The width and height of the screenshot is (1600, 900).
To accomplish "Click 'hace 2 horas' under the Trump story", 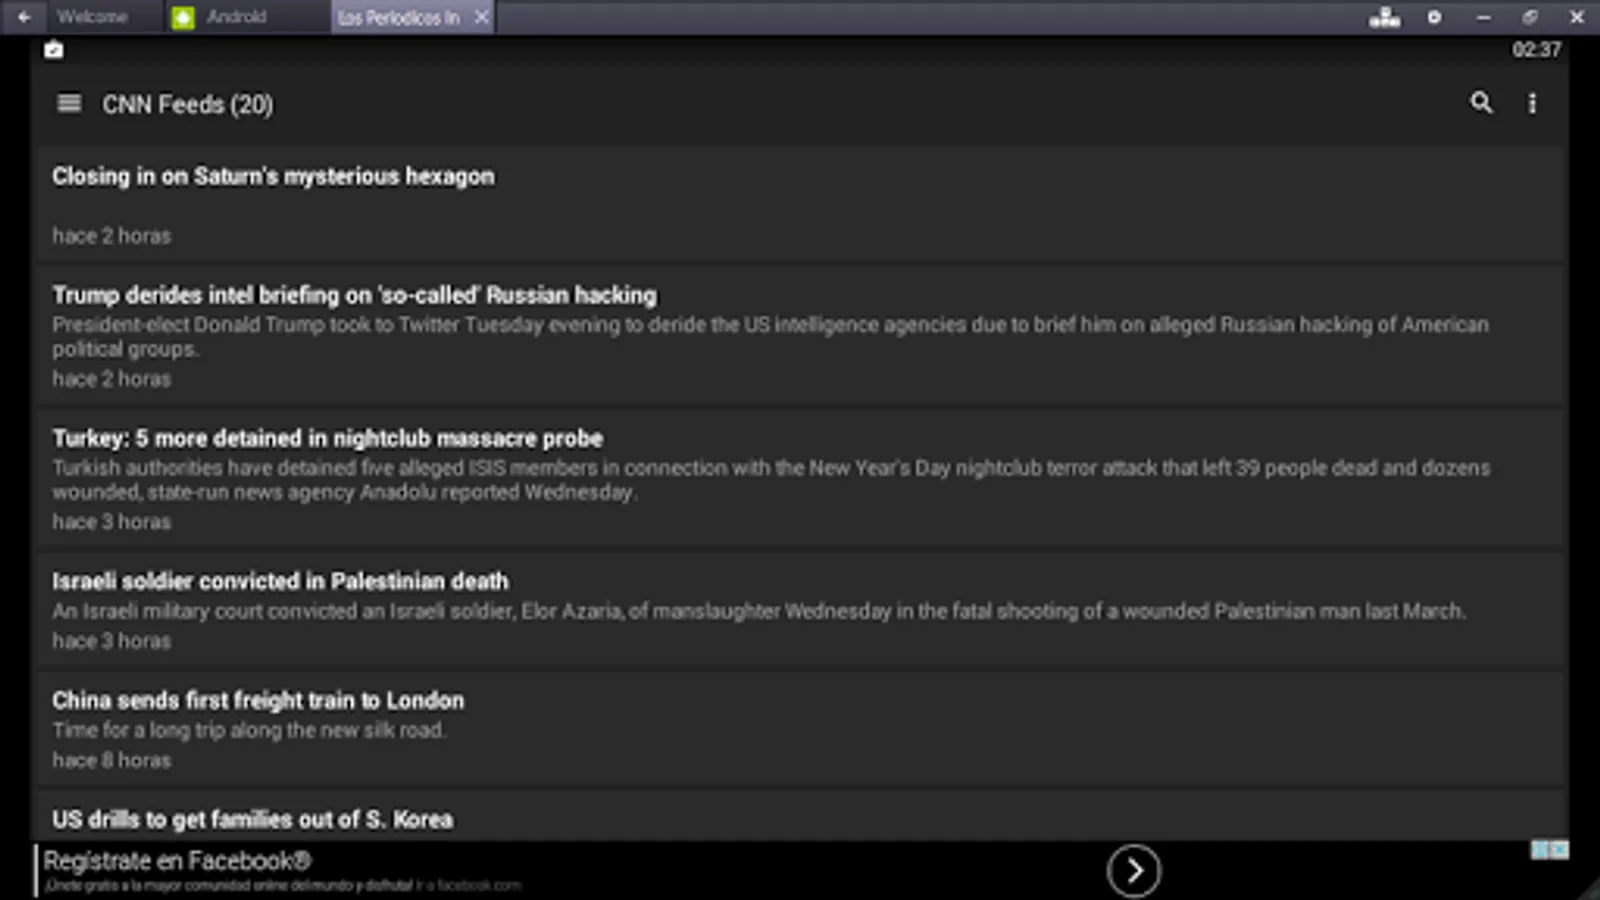I will click(111, 379).
